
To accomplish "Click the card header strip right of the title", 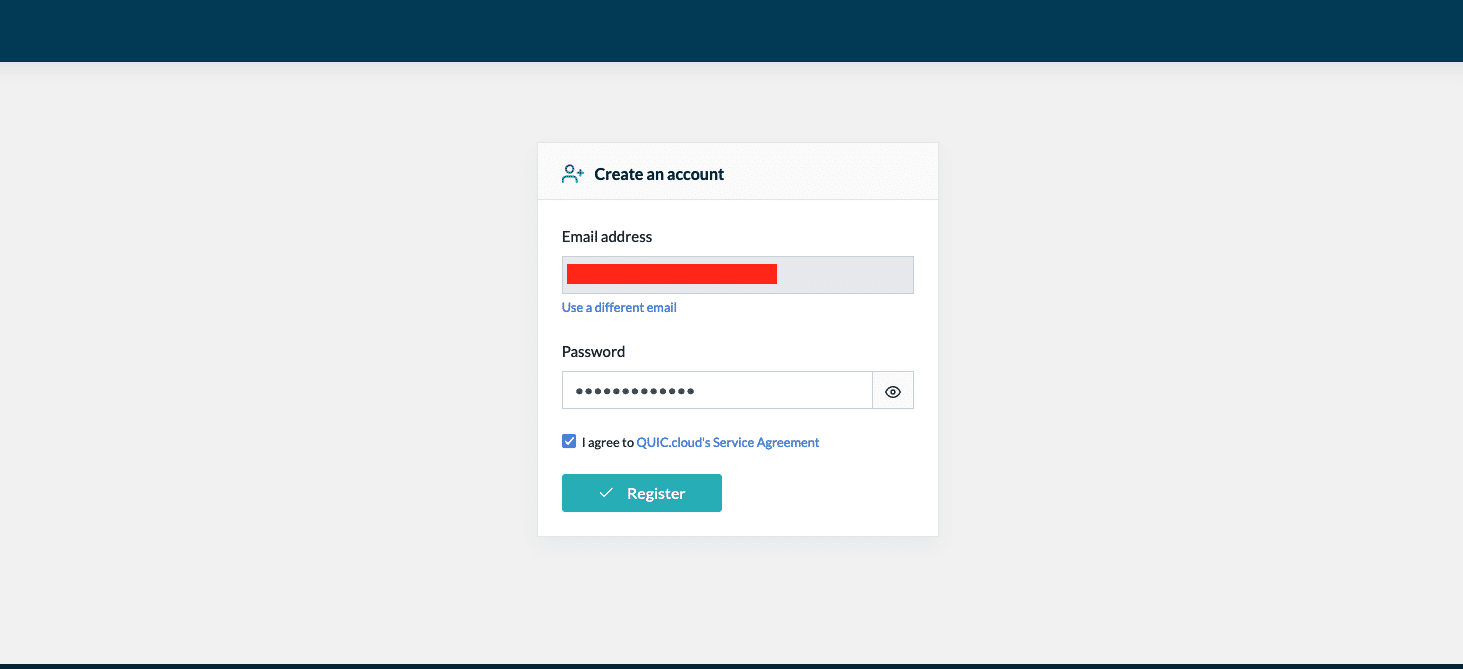I will pos(830,172).
